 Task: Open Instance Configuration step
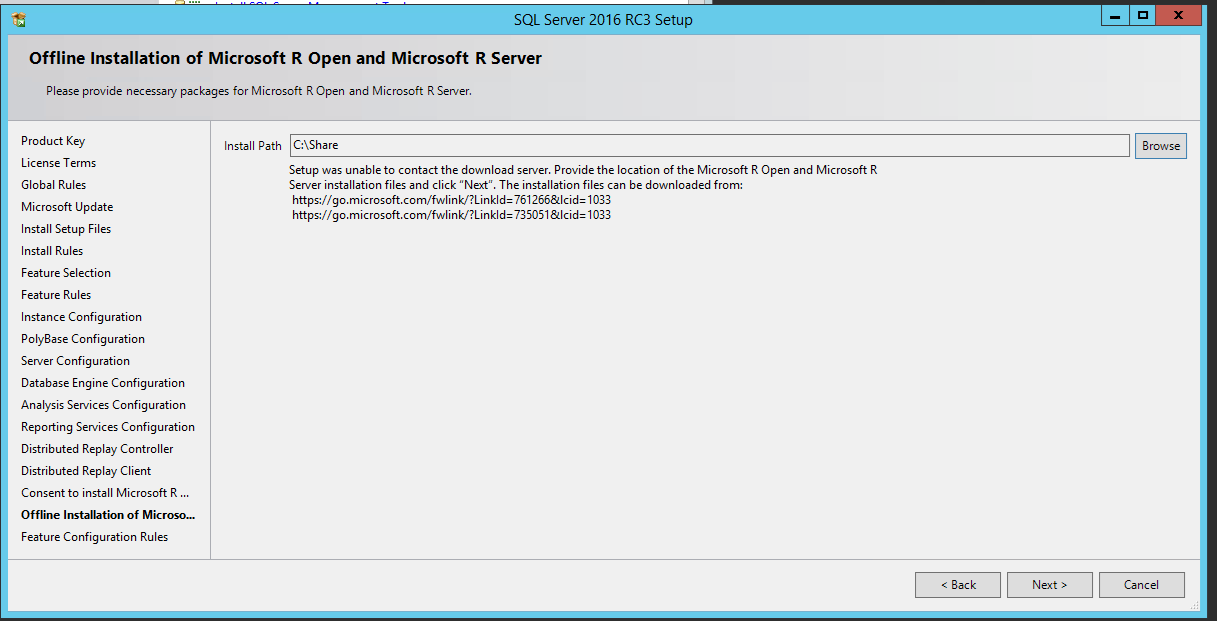tap(81, 317)
